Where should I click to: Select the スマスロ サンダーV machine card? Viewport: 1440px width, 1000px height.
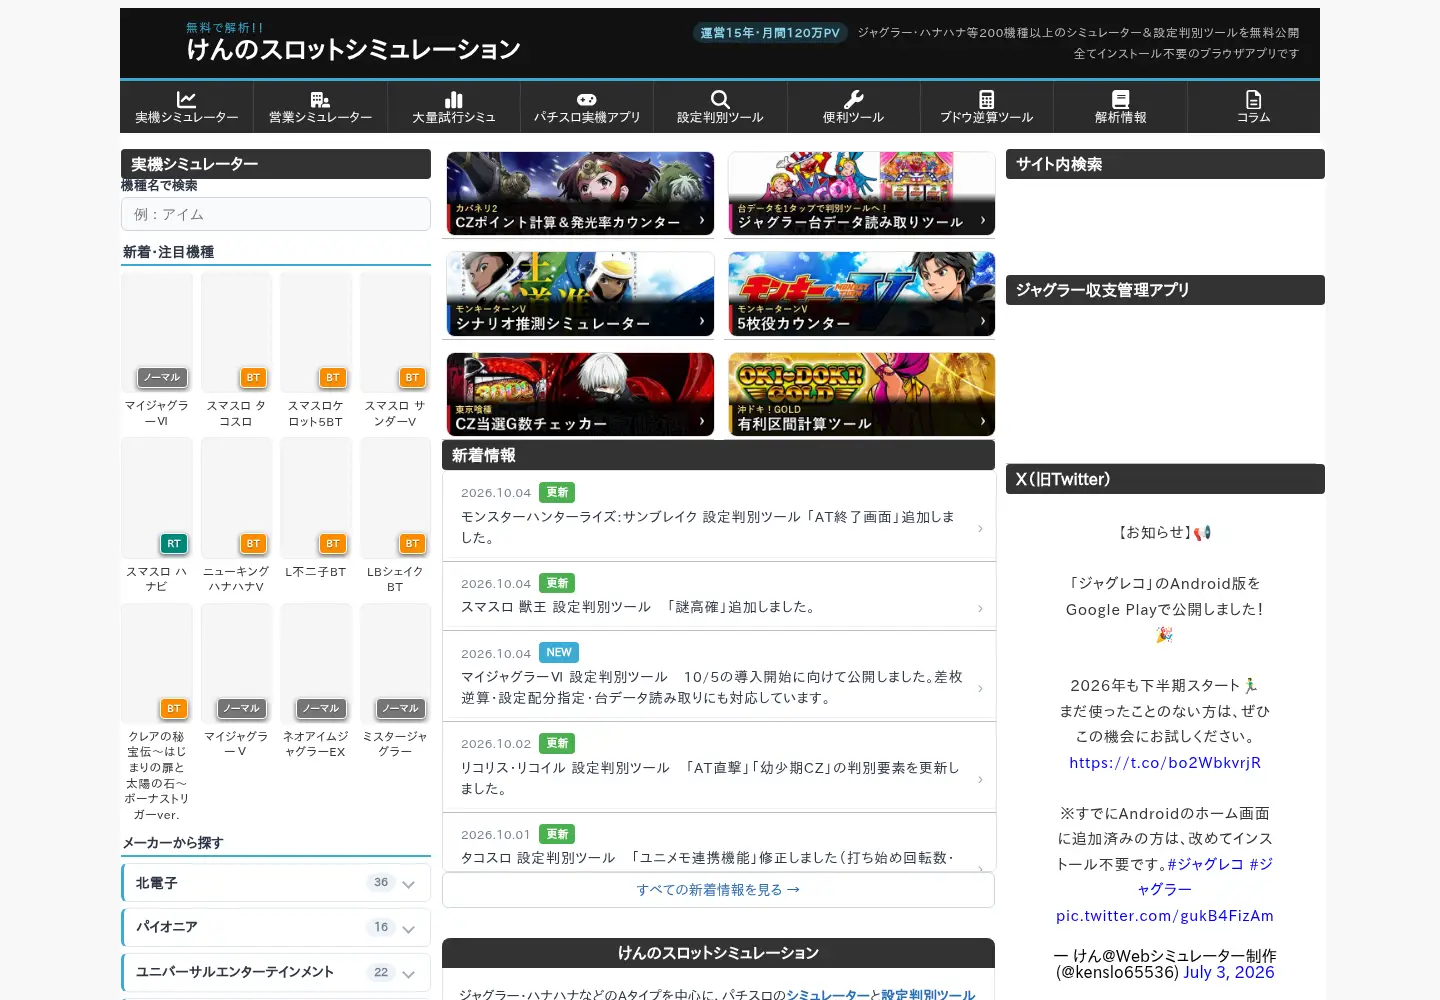click(x=395, y=351)
